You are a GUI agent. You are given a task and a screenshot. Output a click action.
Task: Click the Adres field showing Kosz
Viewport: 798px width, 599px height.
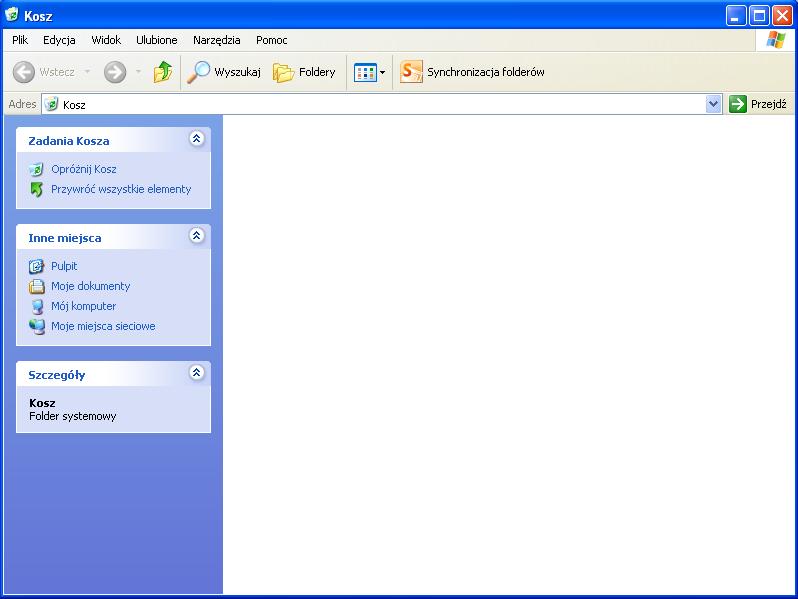[x=380, y=104]
